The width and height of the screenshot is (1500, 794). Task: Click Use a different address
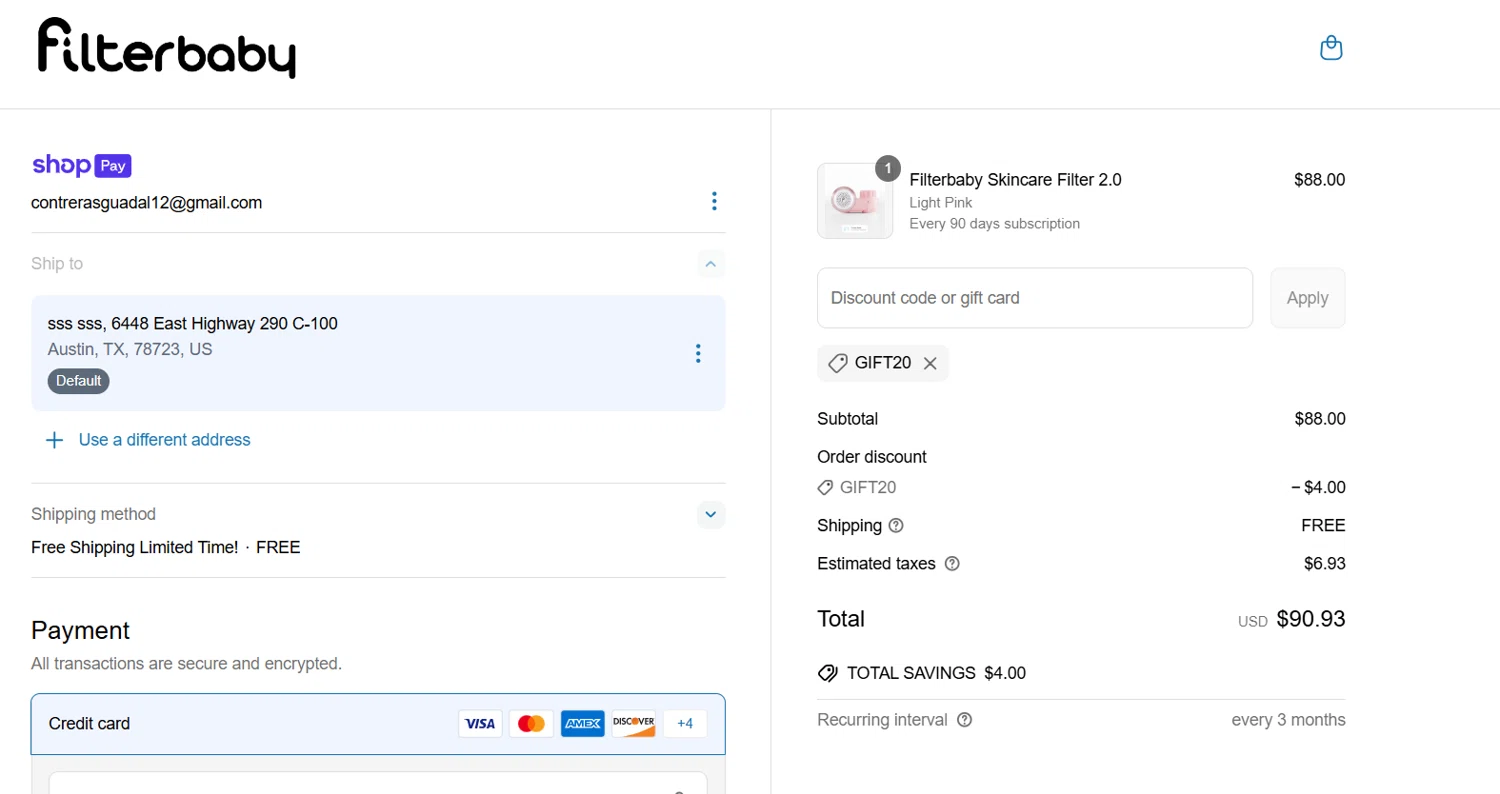click(x=165, y=440)
